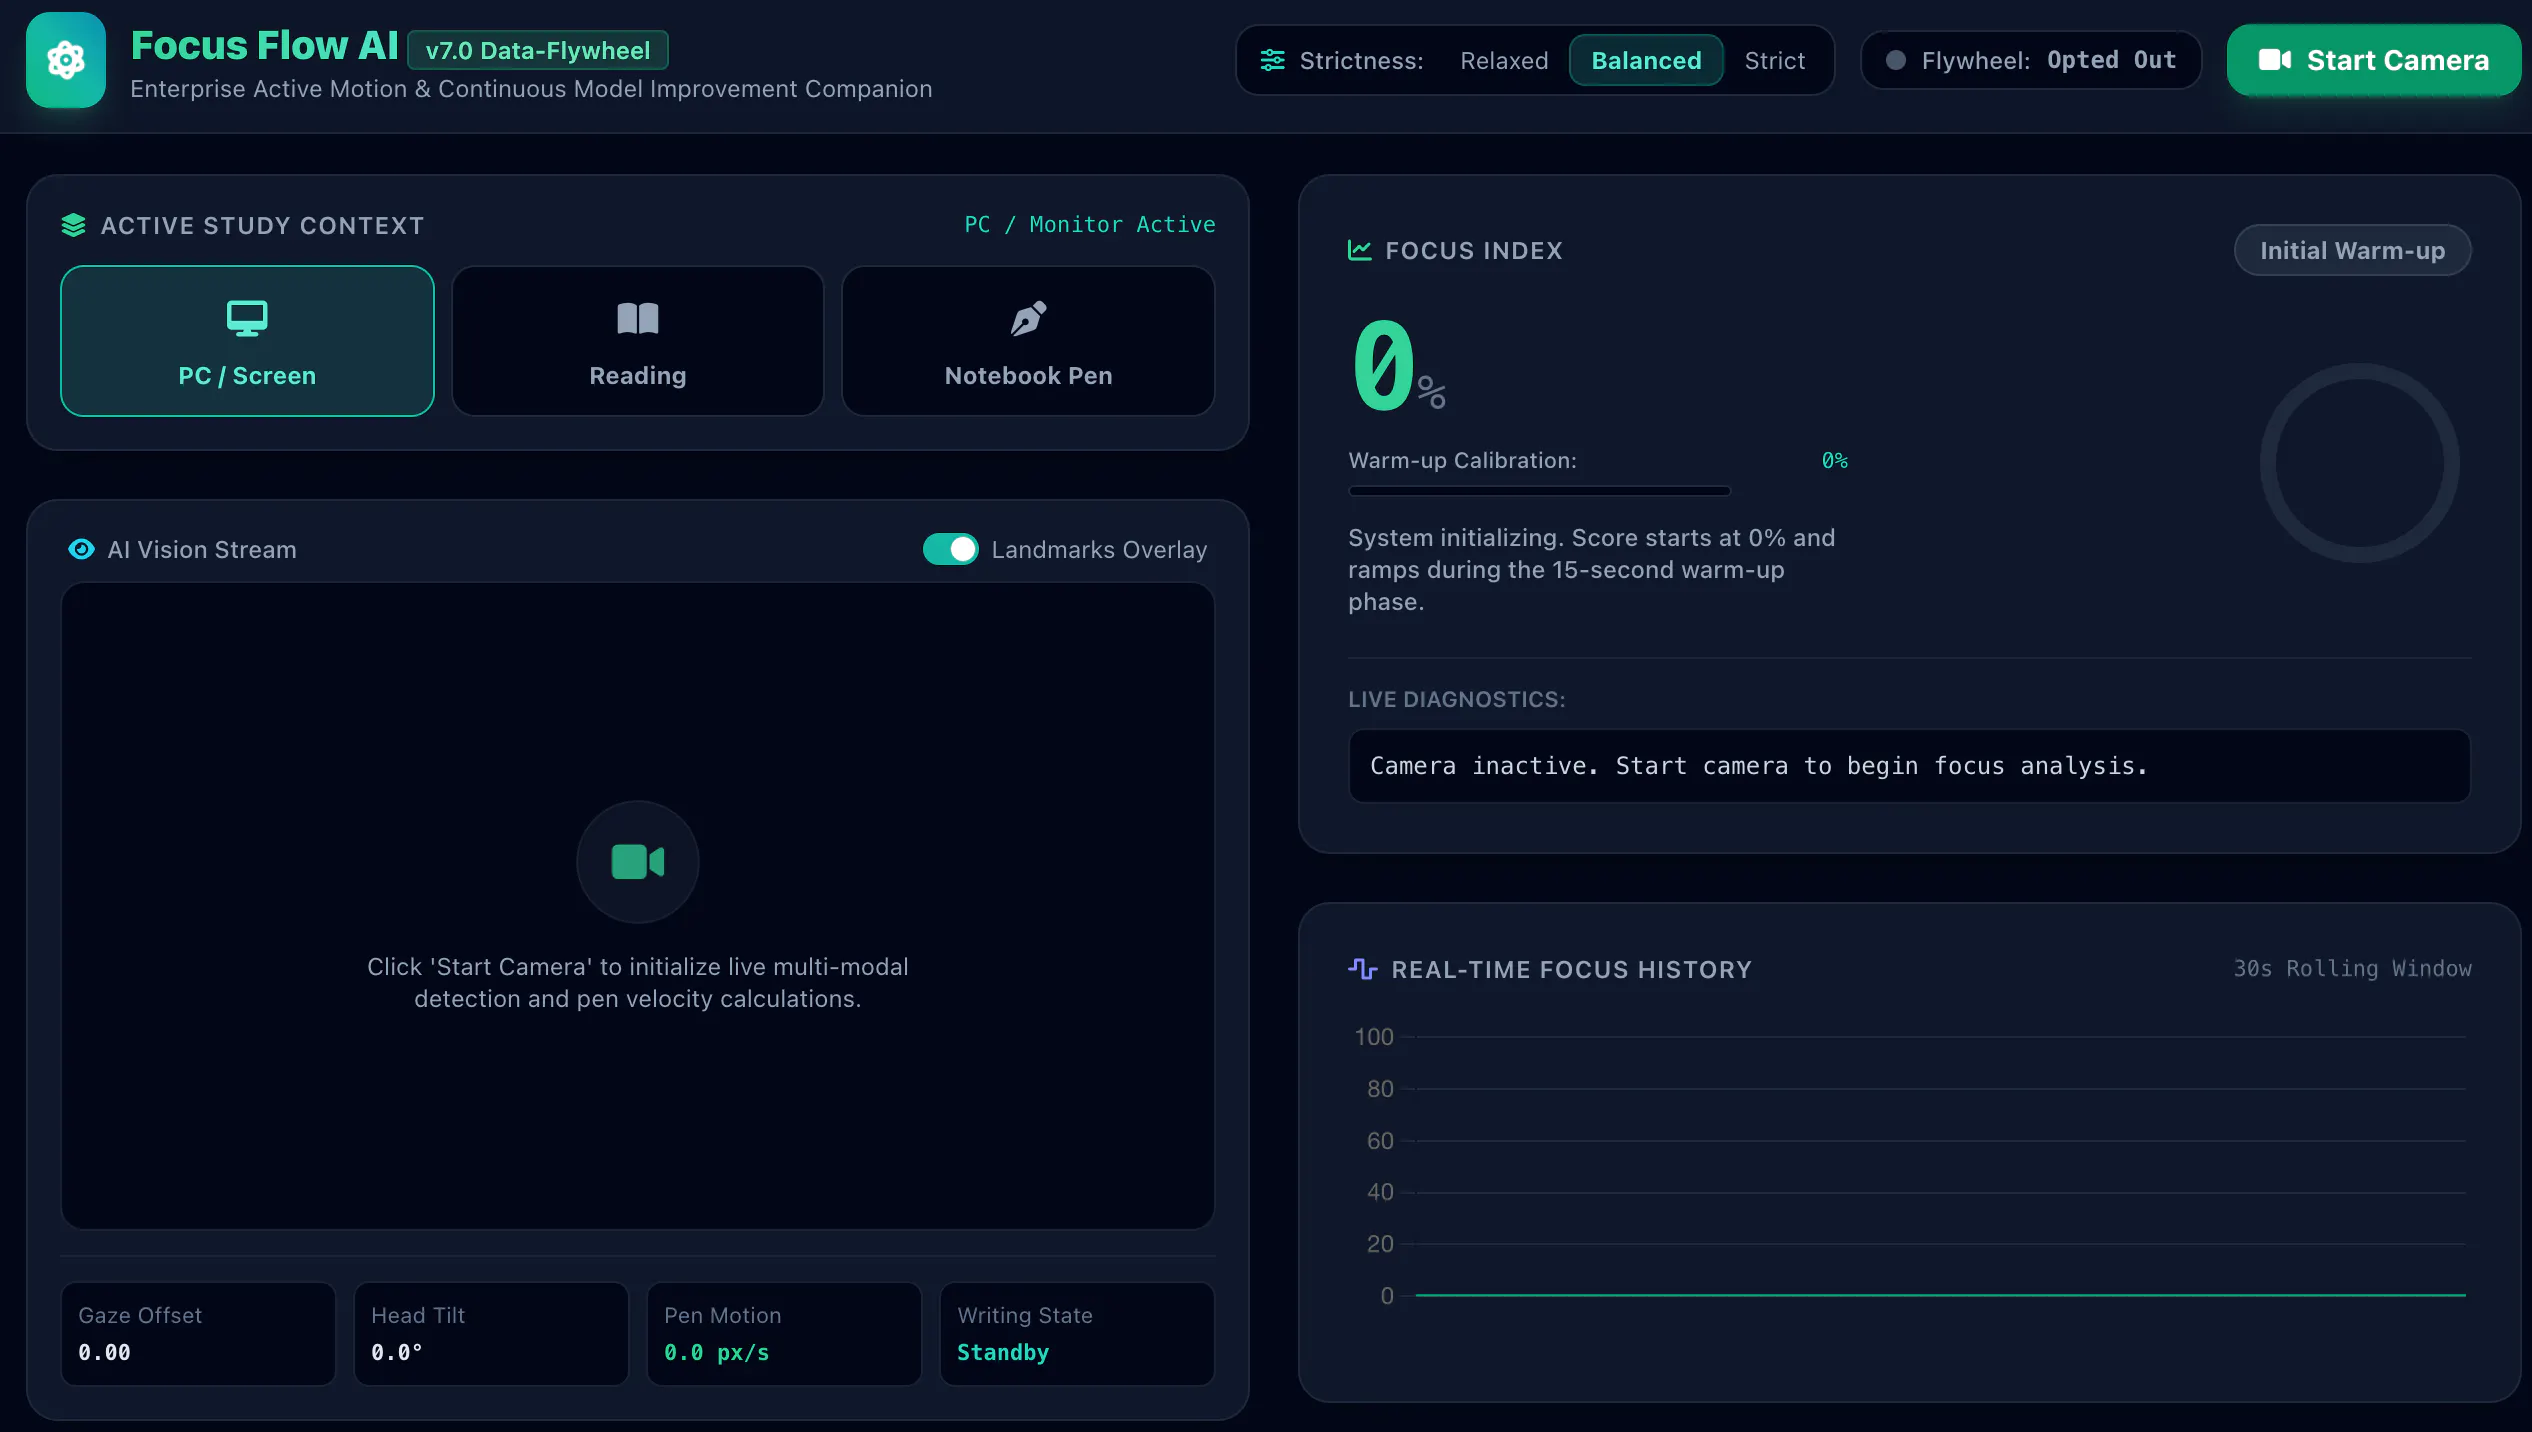Image resolution: width=2532 pixels, height=1432 pixels.
Task: Click the live diagnostics message box
Action: (1909, 766)
